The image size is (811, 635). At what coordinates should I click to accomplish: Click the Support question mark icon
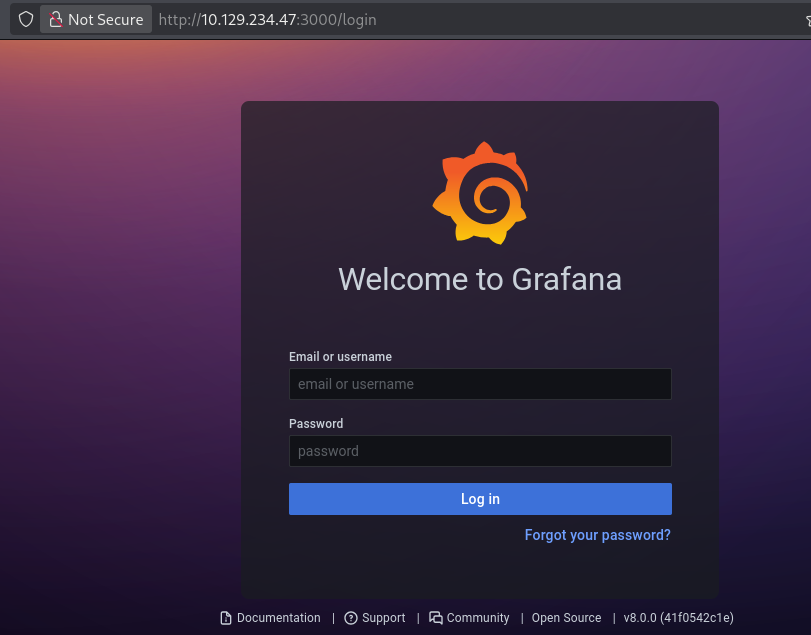[351, 618]
